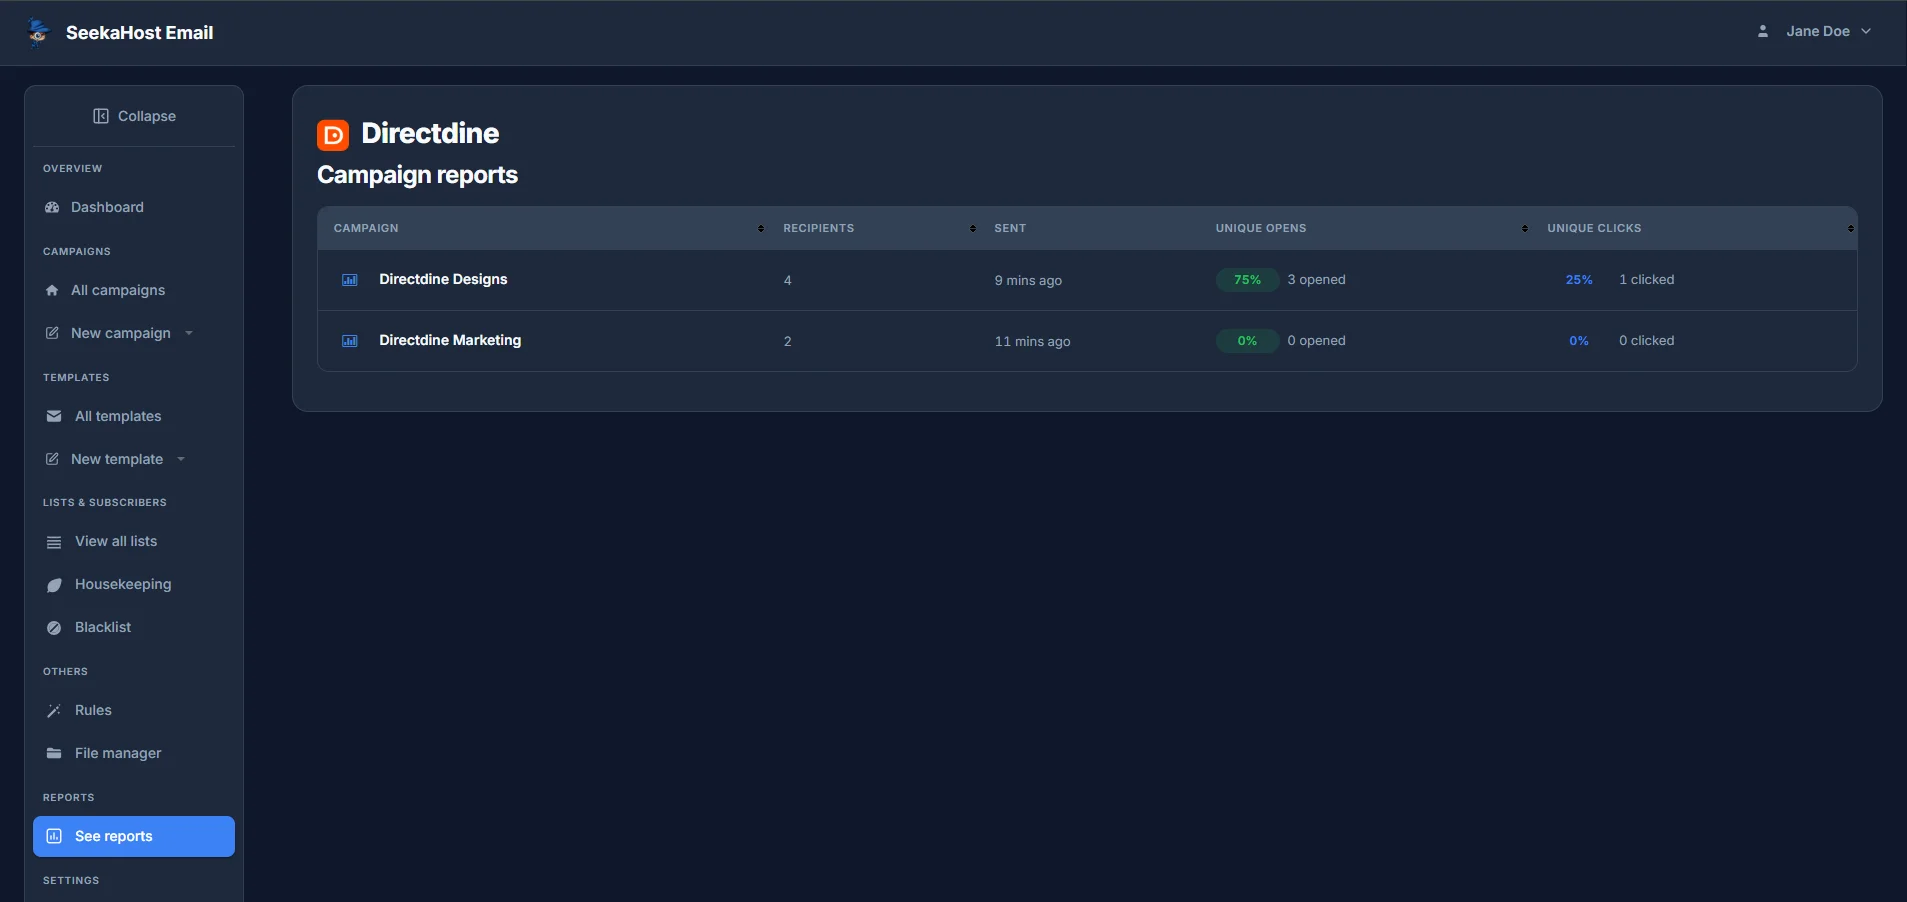The image size is (1907, 902).
Task: Click the Dashboard gauge icon
Action: [52, 207]
